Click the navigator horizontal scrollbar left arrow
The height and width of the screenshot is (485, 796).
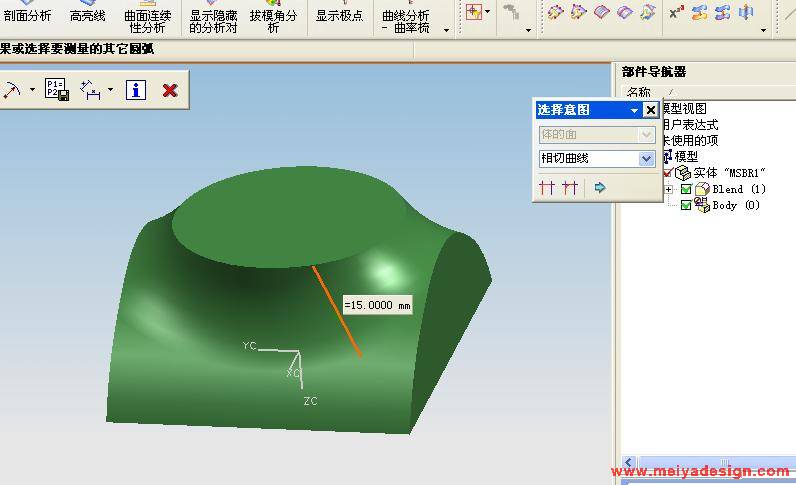(628, 462)
